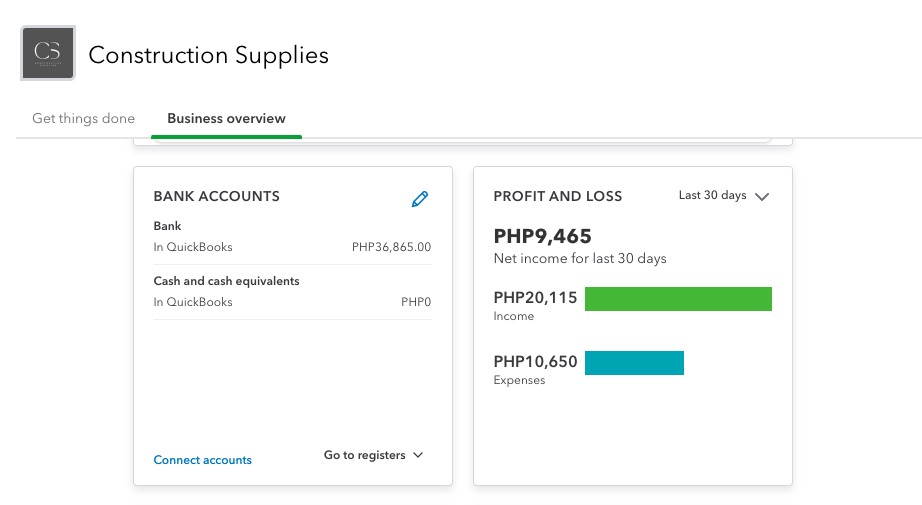Image resolution: width=922 pixels, height=505 pixels.
Task: Click the Net income for last 30 days text
Action: [580, 259]
